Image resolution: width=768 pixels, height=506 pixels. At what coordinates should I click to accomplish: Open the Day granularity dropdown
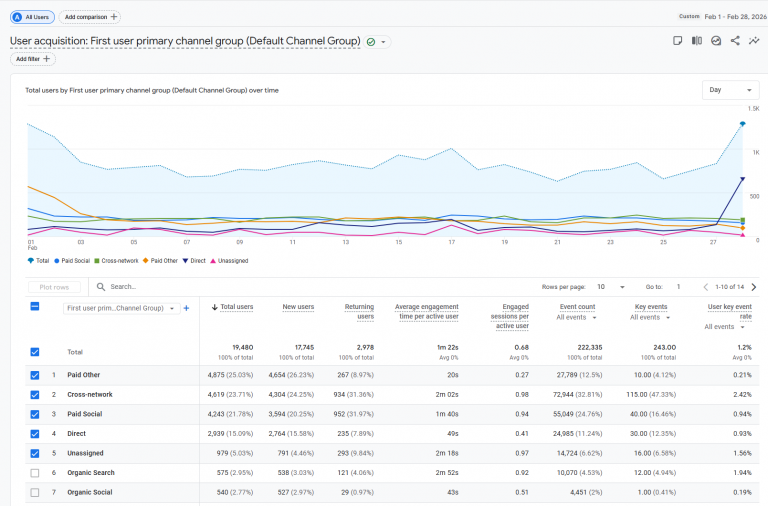point(730,90)
